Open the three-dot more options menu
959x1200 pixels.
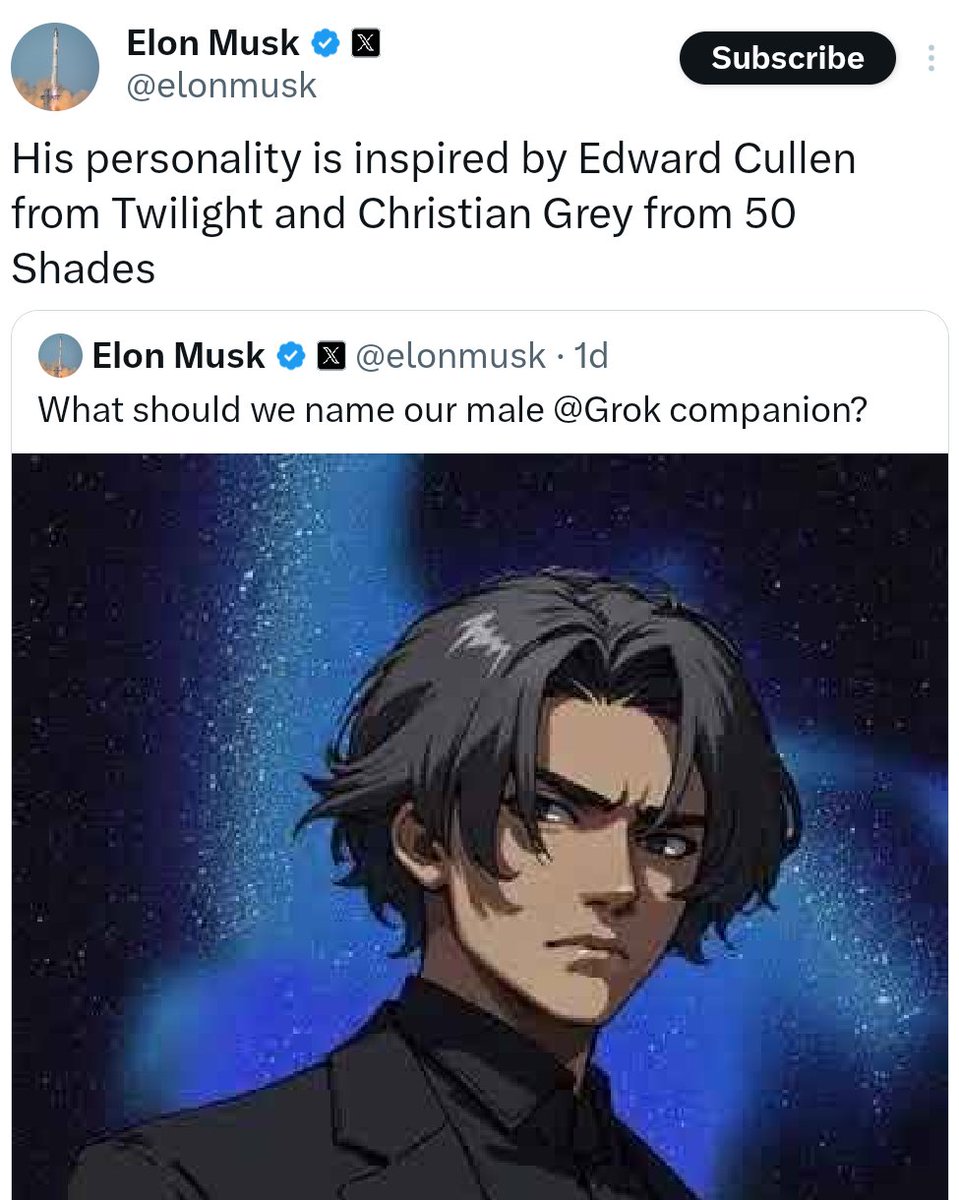tap(931, 58)
